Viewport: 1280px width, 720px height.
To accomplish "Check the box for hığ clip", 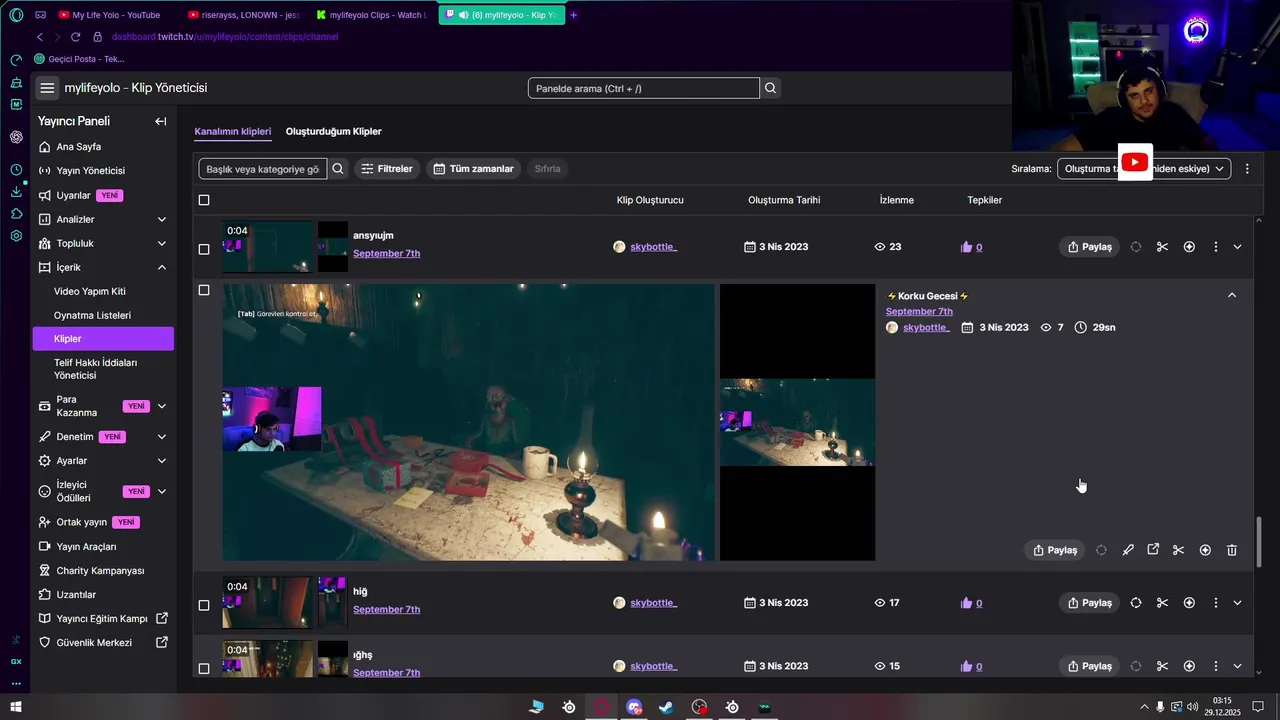I will (x=204, y=605).
